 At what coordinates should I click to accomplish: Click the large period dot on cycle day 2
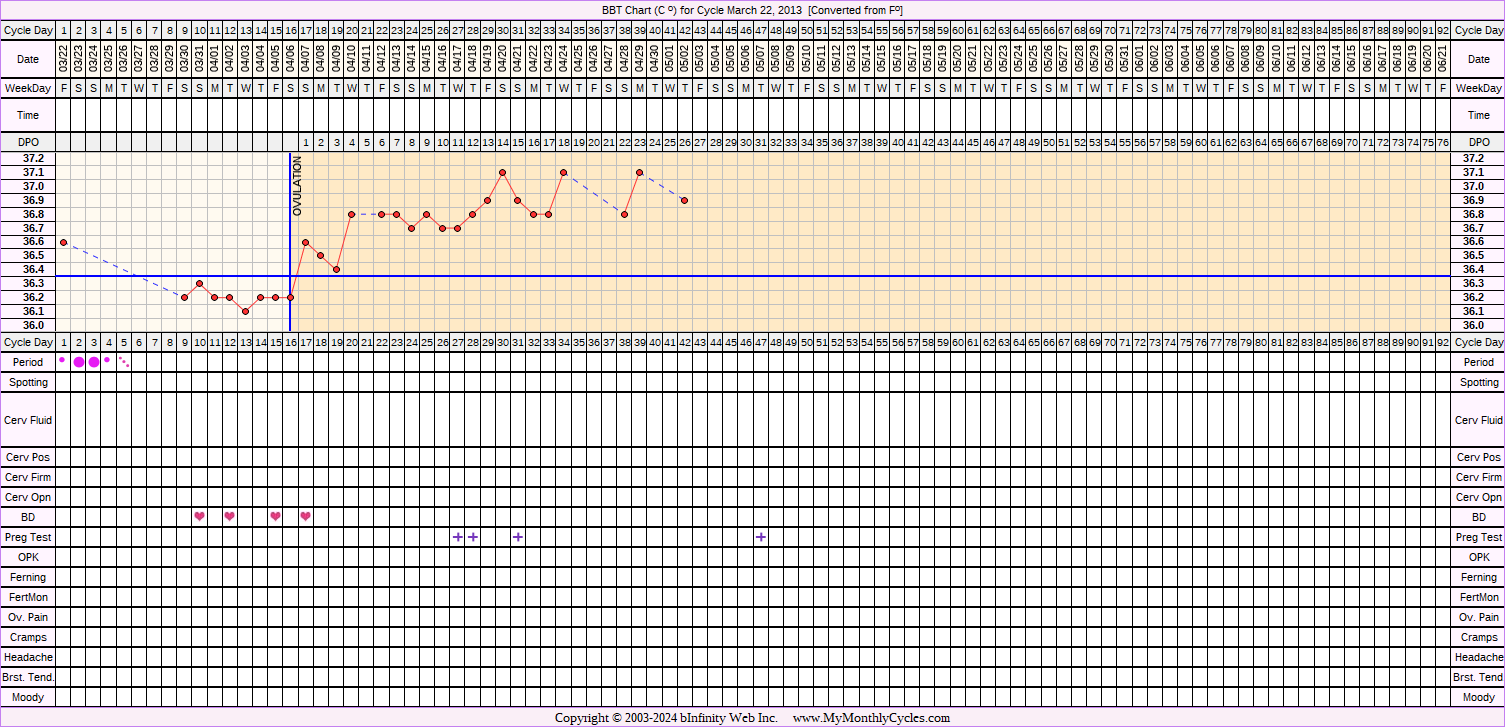(79, 362)
